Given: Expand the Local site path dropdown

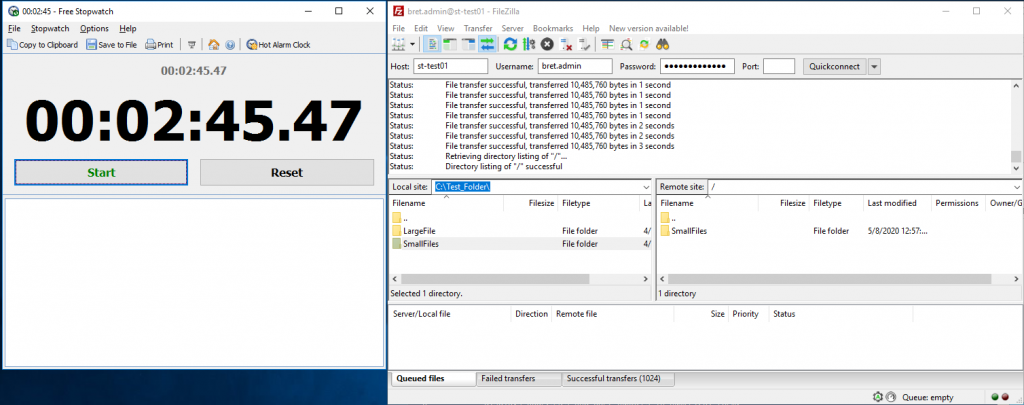Looking at the screenshot, I should (645, 187).
